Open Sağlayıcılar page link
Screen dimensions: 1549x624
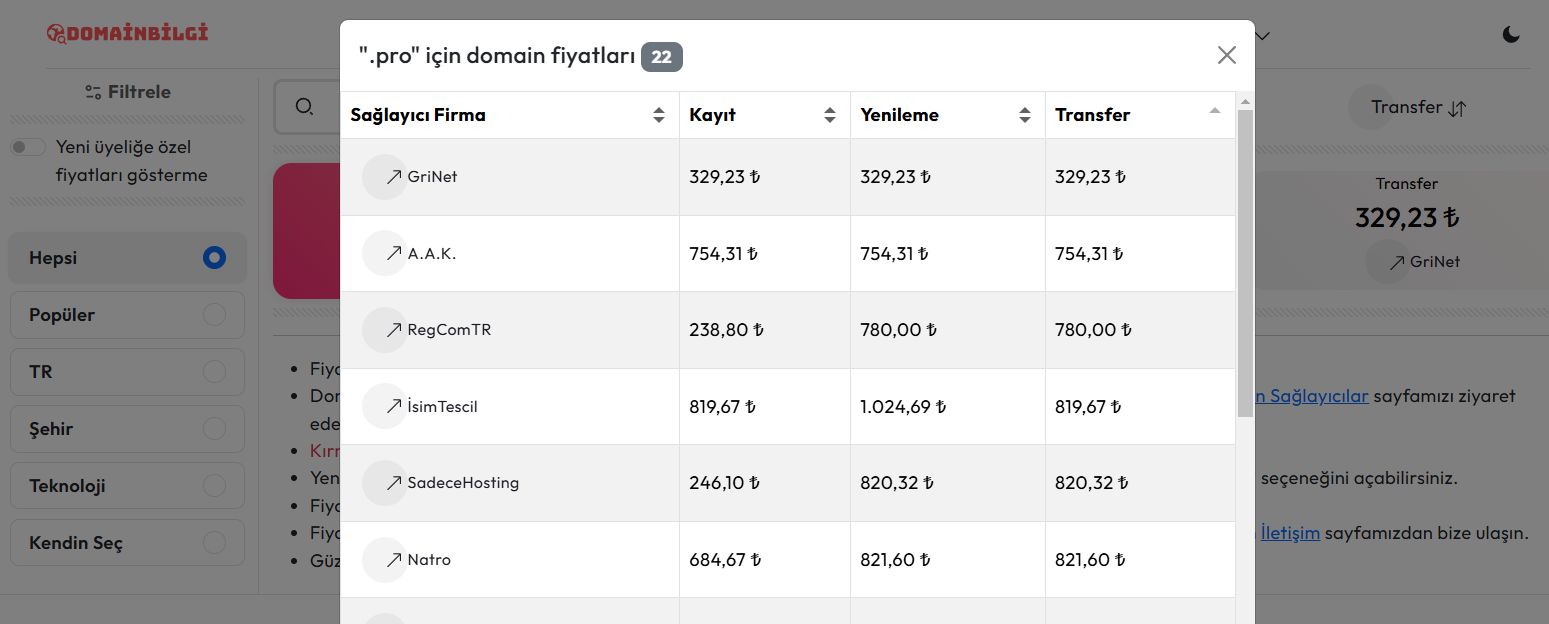pos(1311,395)
